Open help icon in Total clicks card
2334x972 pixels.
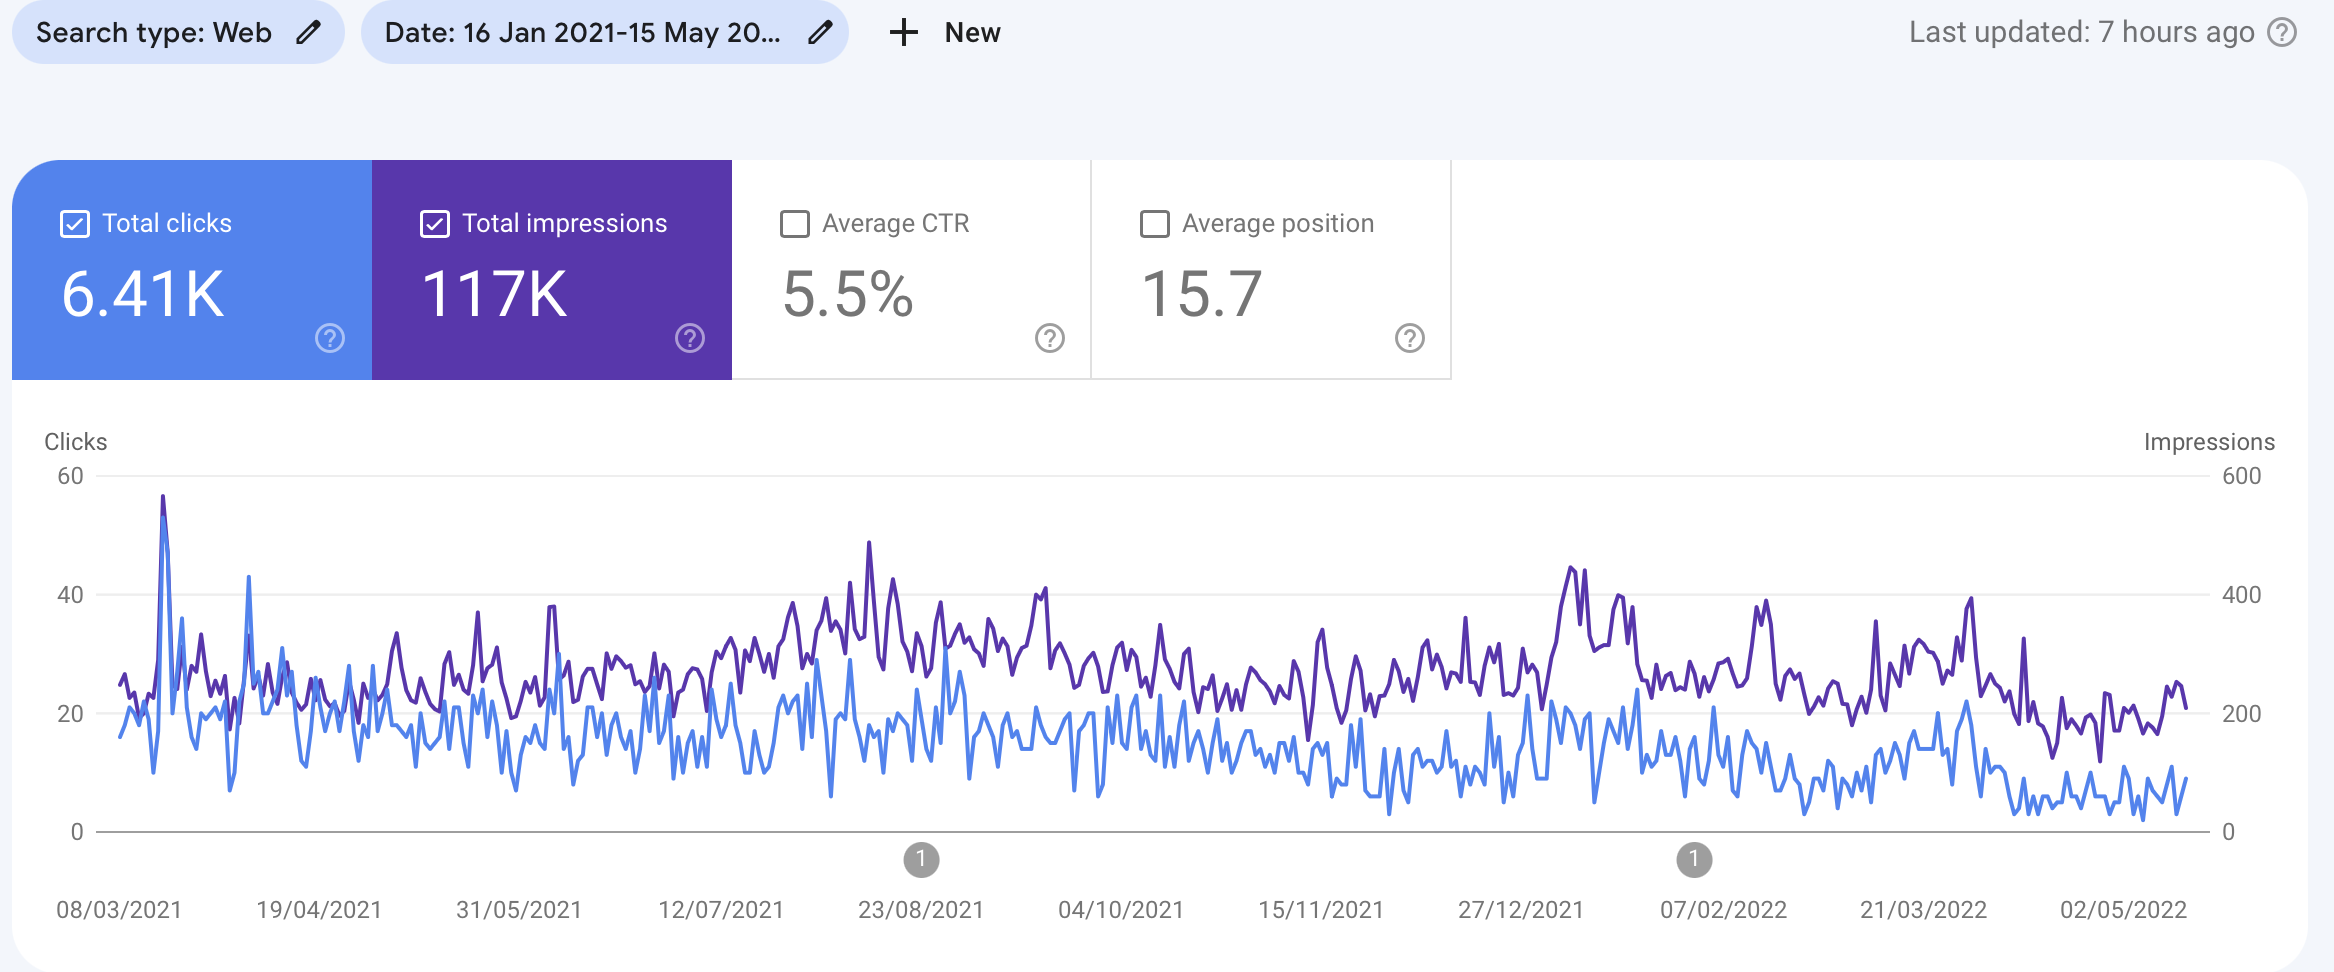(x=330, y=338)
